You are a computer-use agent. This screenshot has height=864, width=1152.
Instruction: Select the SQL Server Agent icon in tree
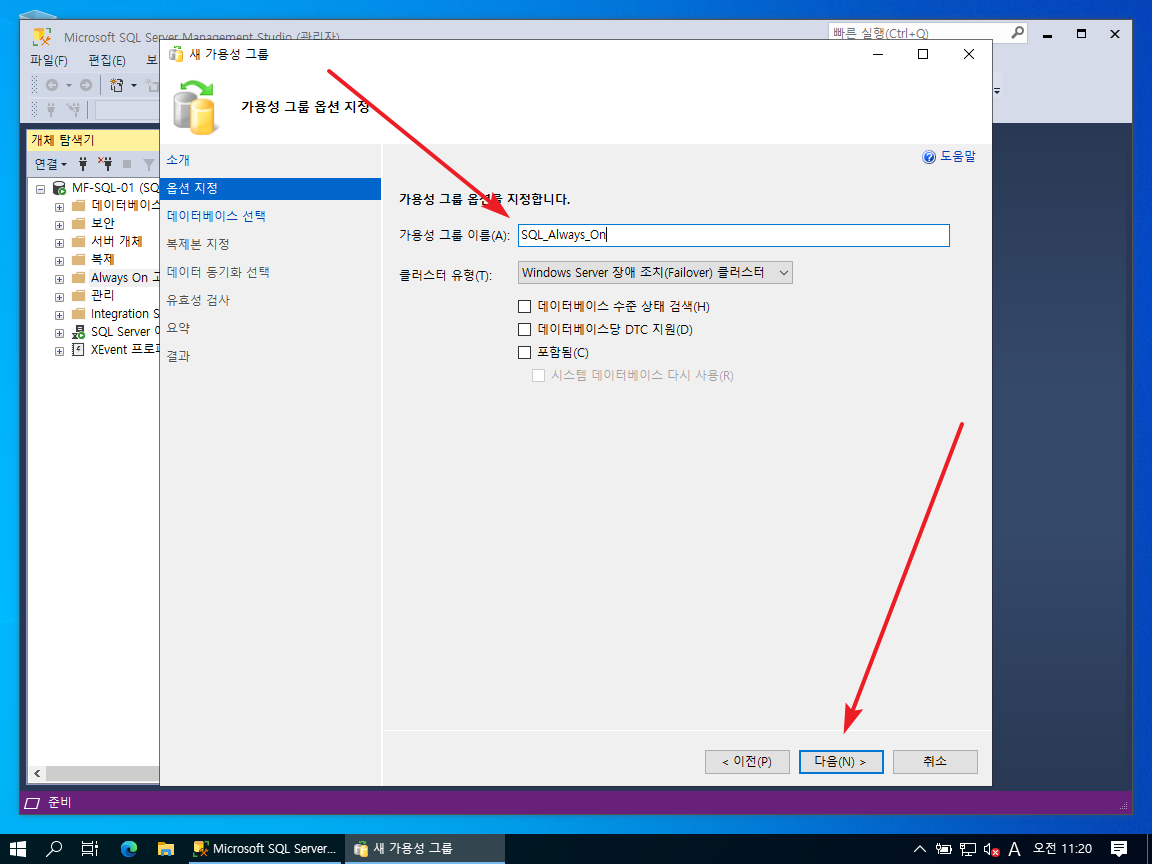78,332
